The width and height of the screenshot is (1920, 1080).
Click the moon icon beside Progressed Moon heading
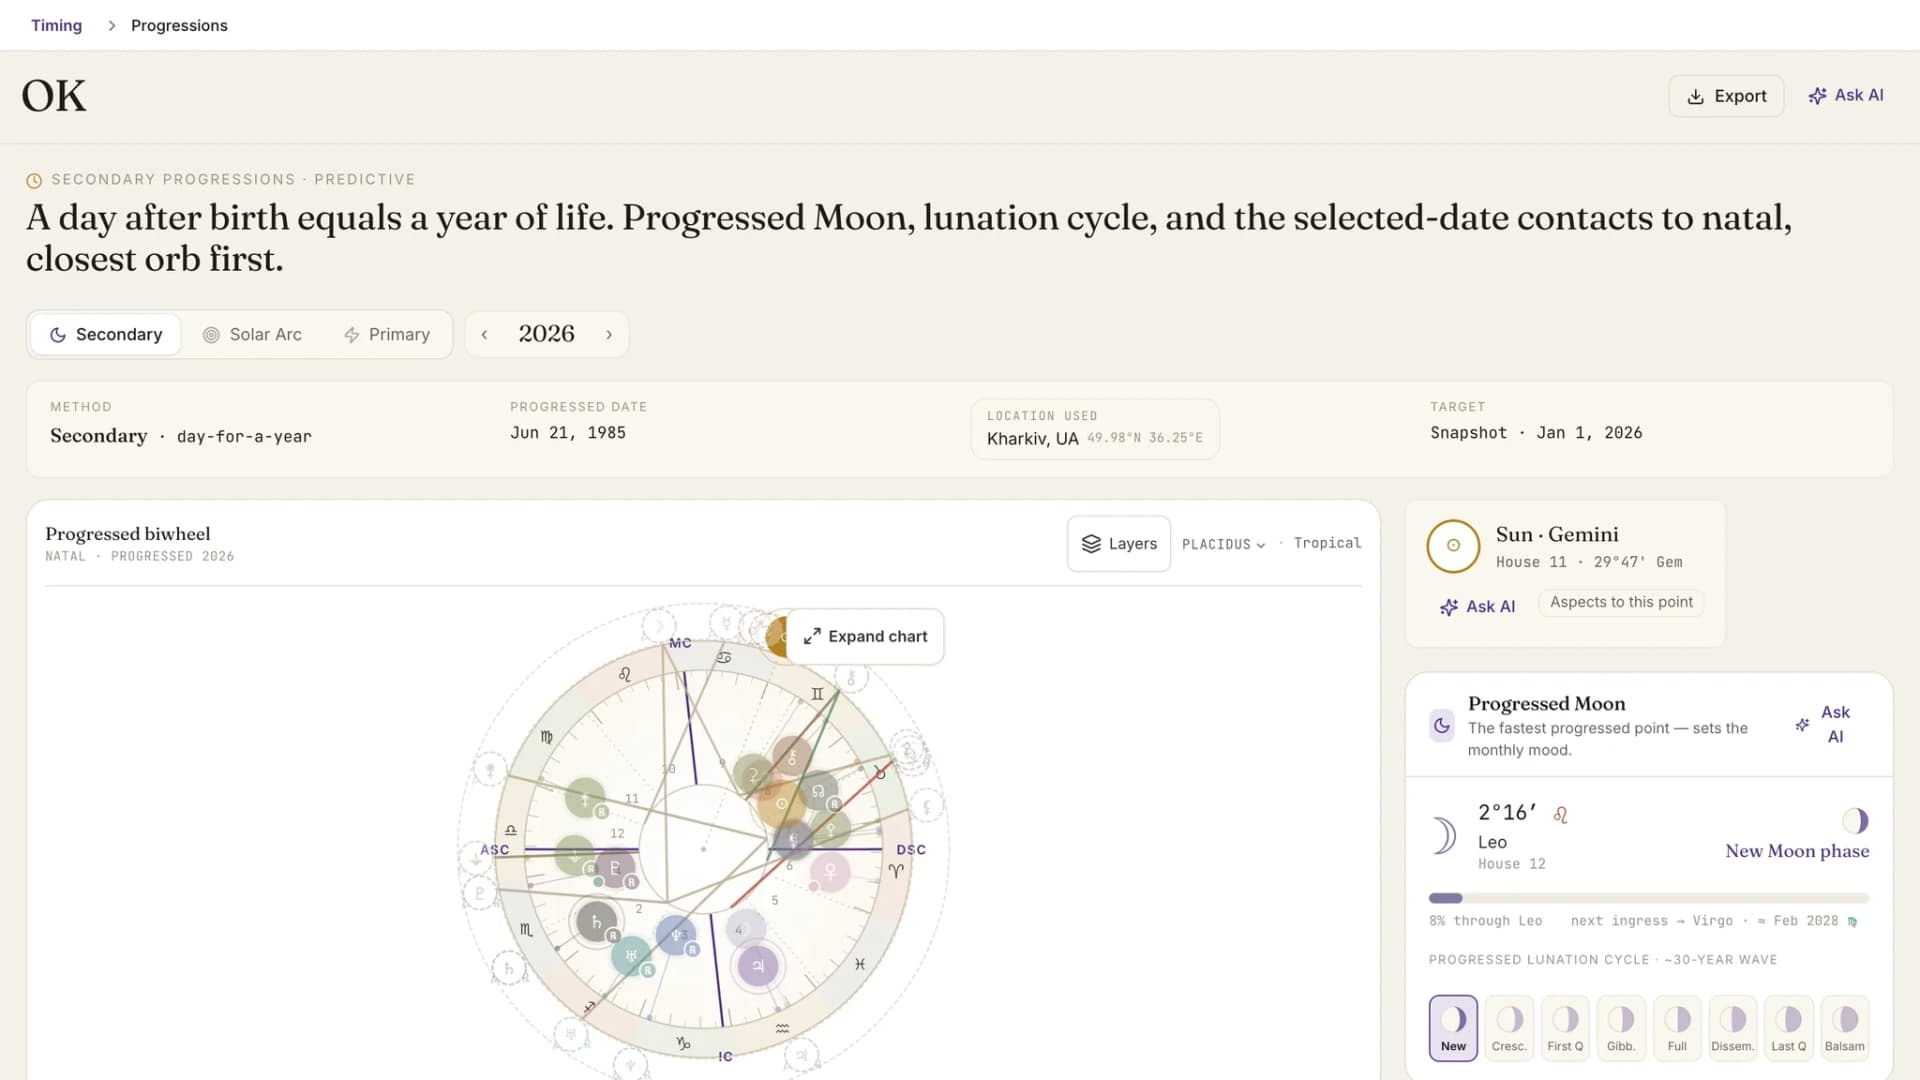1442,726
